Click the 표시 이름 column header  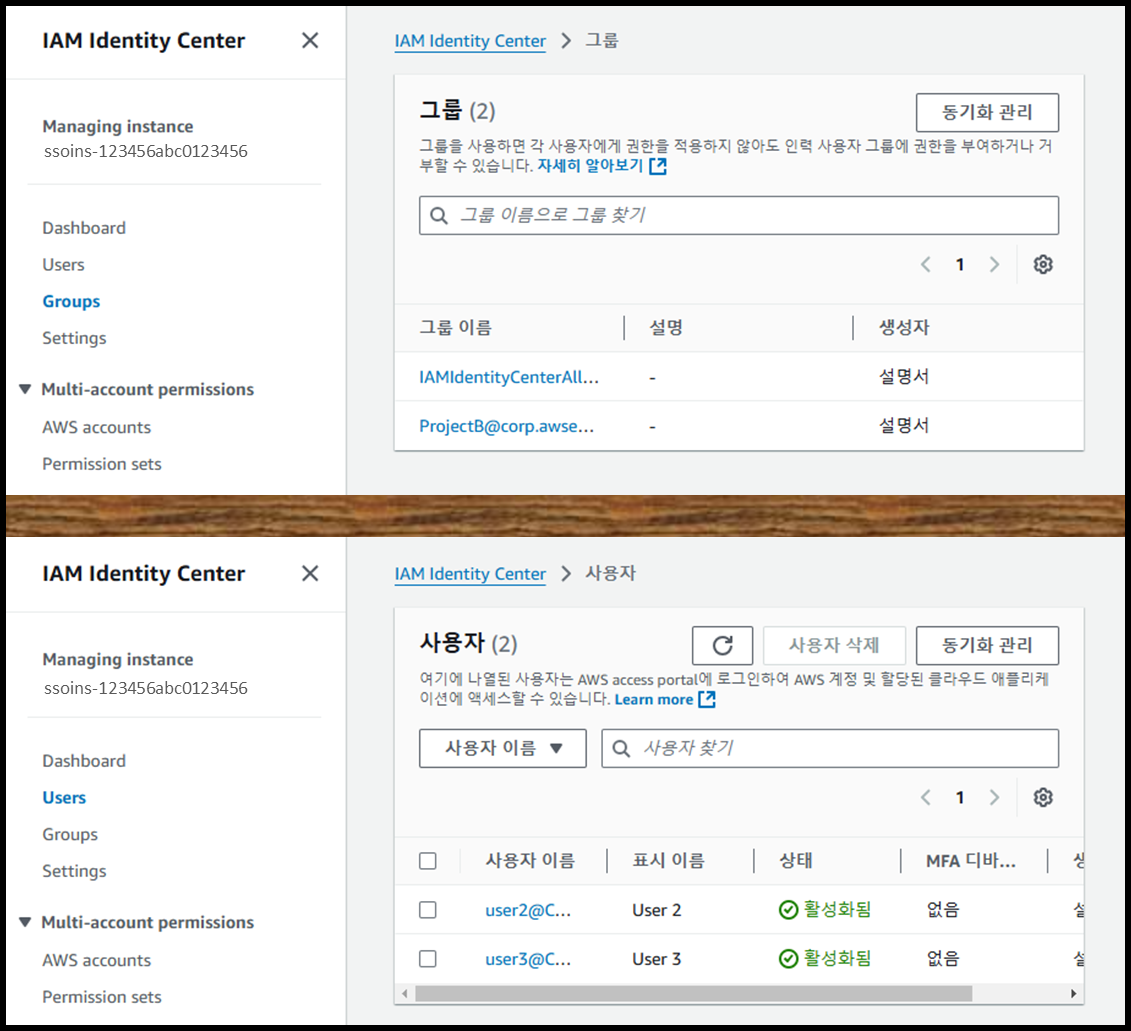click(669, 861)
